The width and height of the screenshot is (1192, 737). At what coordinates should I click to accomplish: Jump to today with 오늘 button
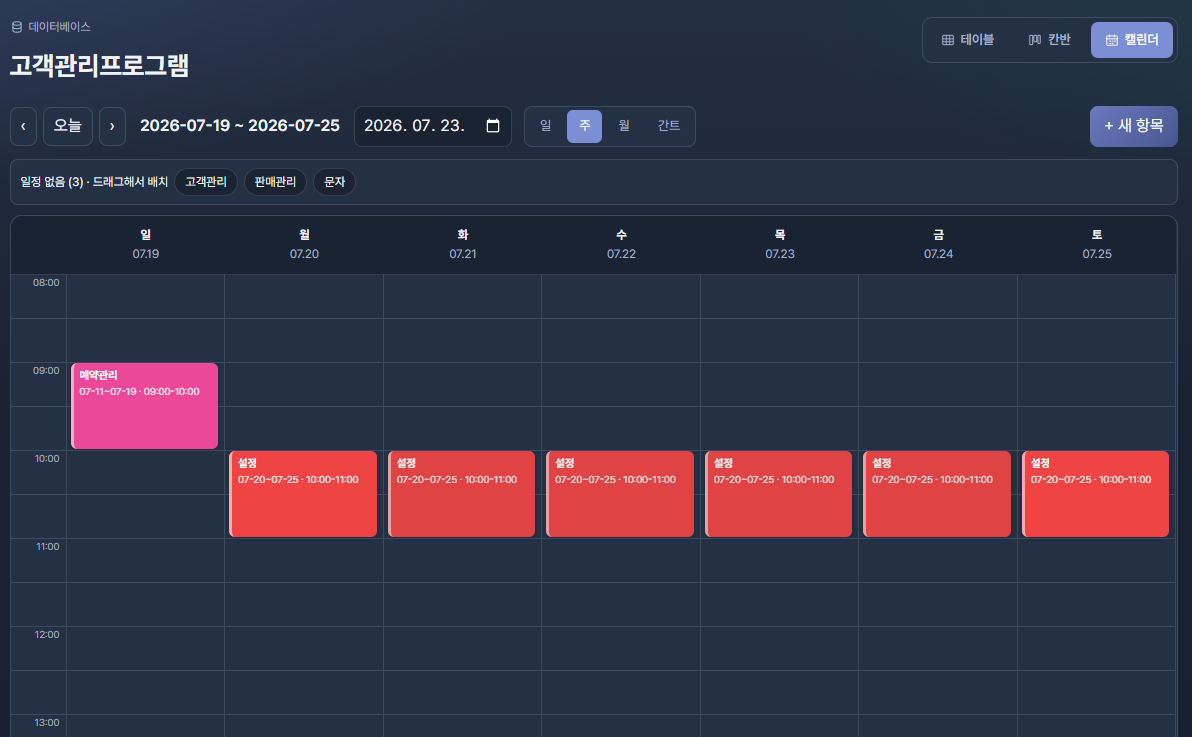68,126
